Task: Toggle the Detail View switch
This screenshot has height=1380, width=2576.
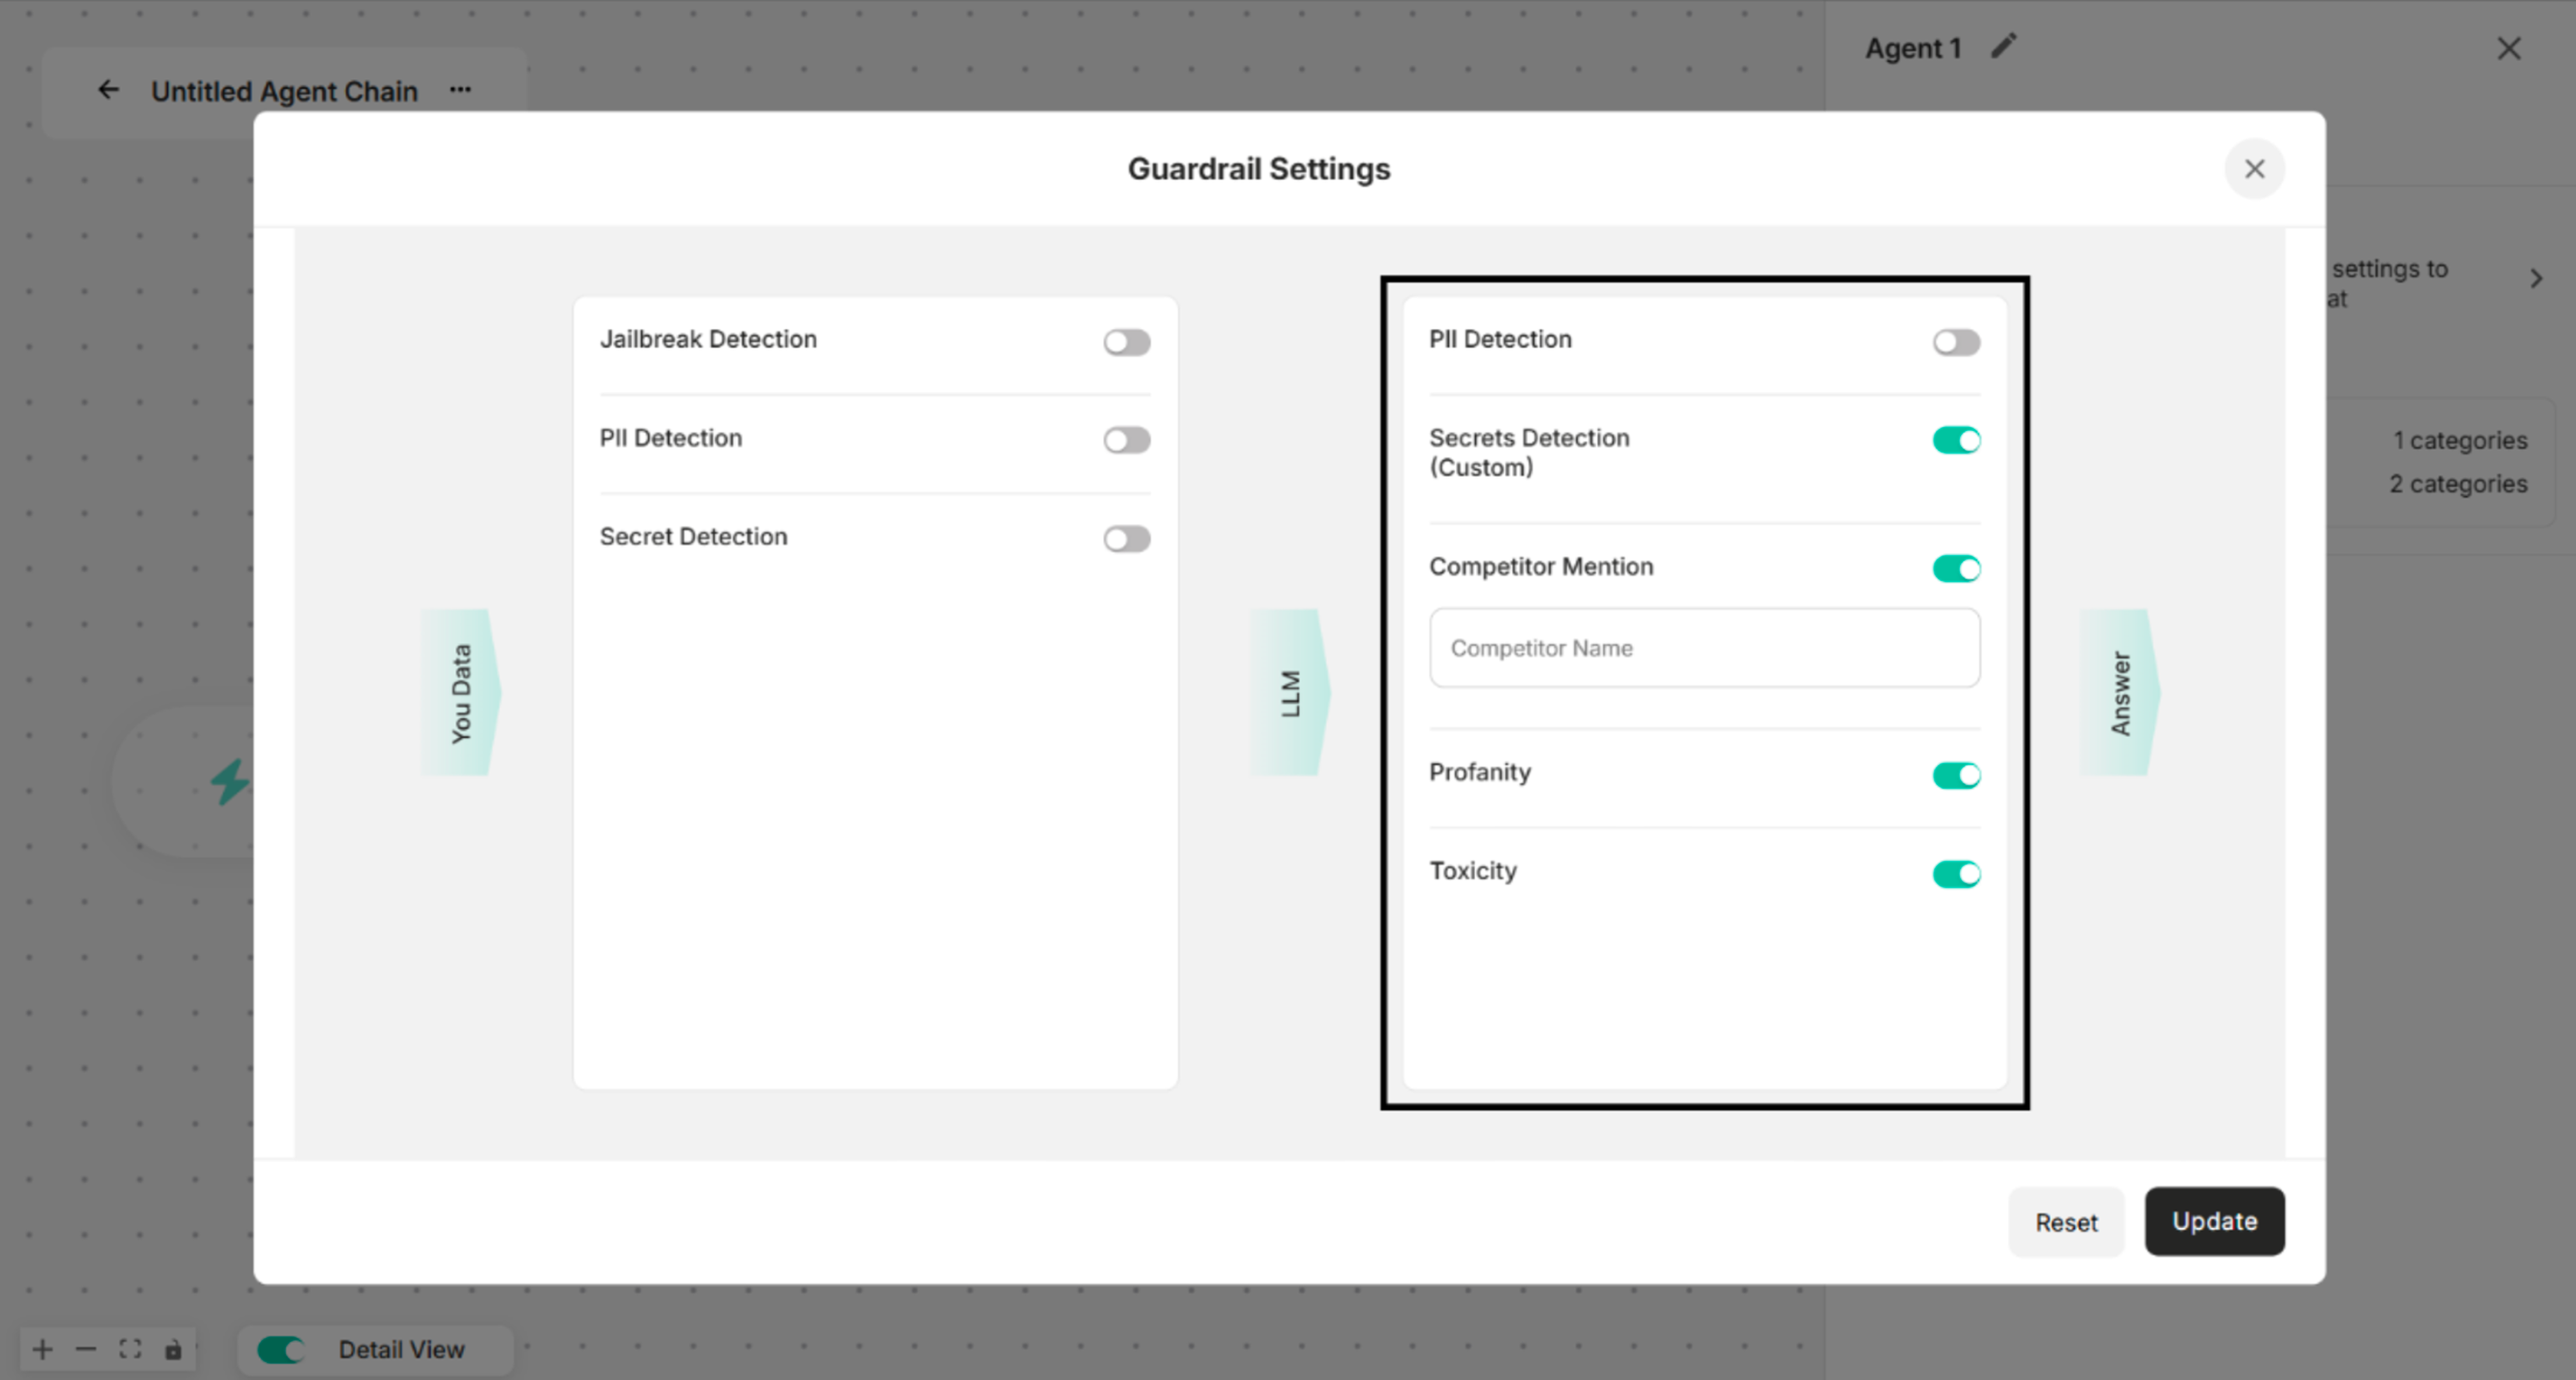Action: (x=281, y=1349)
